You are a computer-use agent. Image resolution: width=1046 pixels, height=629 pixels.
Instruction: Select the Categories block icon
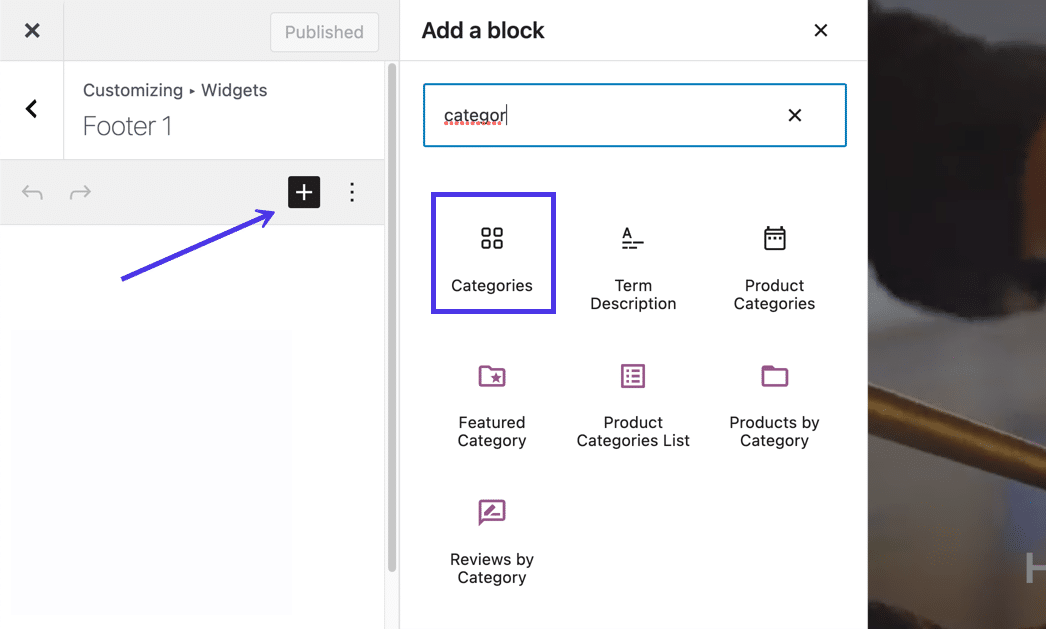491,238
